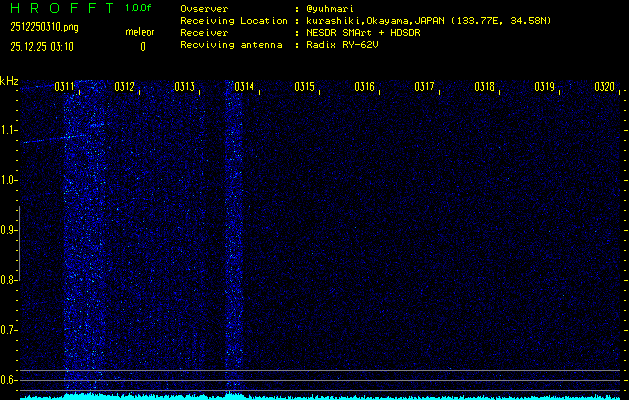The height and width of the screenshot is (400, 629).
Task: Click the HROFFT title text
Action: pyautogui.click(x=61, y=8)
